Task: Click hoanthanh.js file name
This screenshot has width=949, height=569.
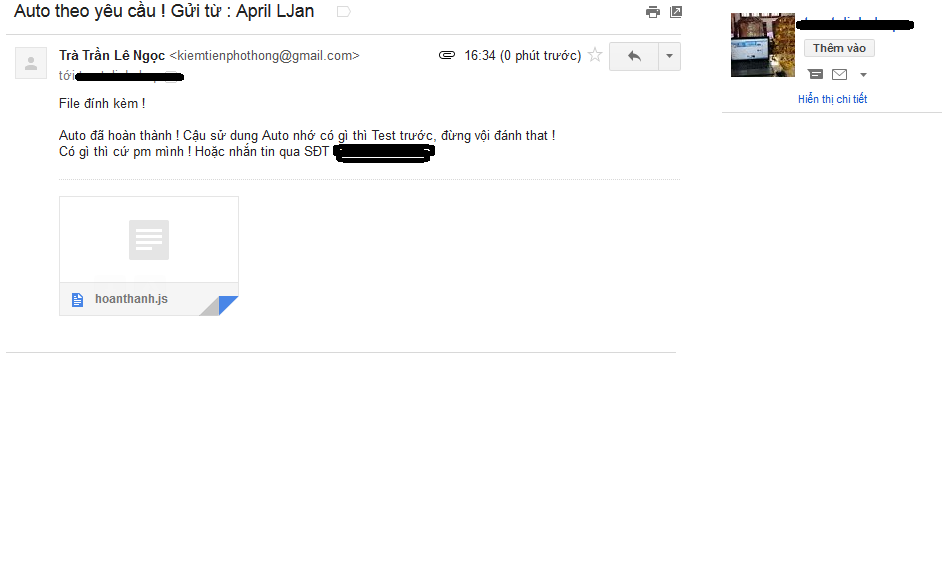Action: (x=131, y=299)
